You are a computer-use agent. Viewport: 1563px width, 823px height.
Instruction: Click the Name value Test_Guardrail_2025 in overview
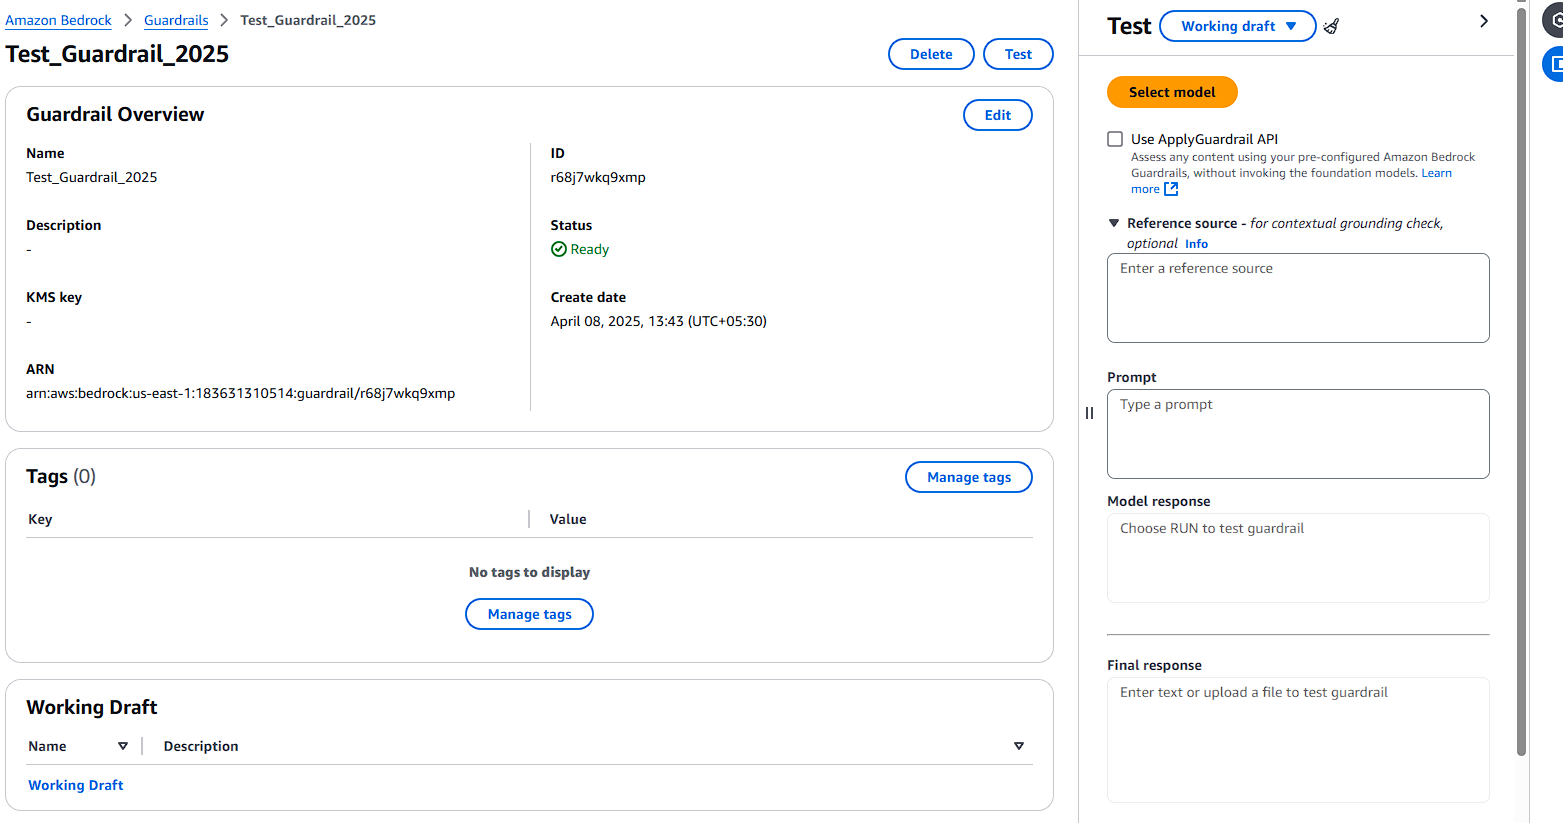[91, 177]
